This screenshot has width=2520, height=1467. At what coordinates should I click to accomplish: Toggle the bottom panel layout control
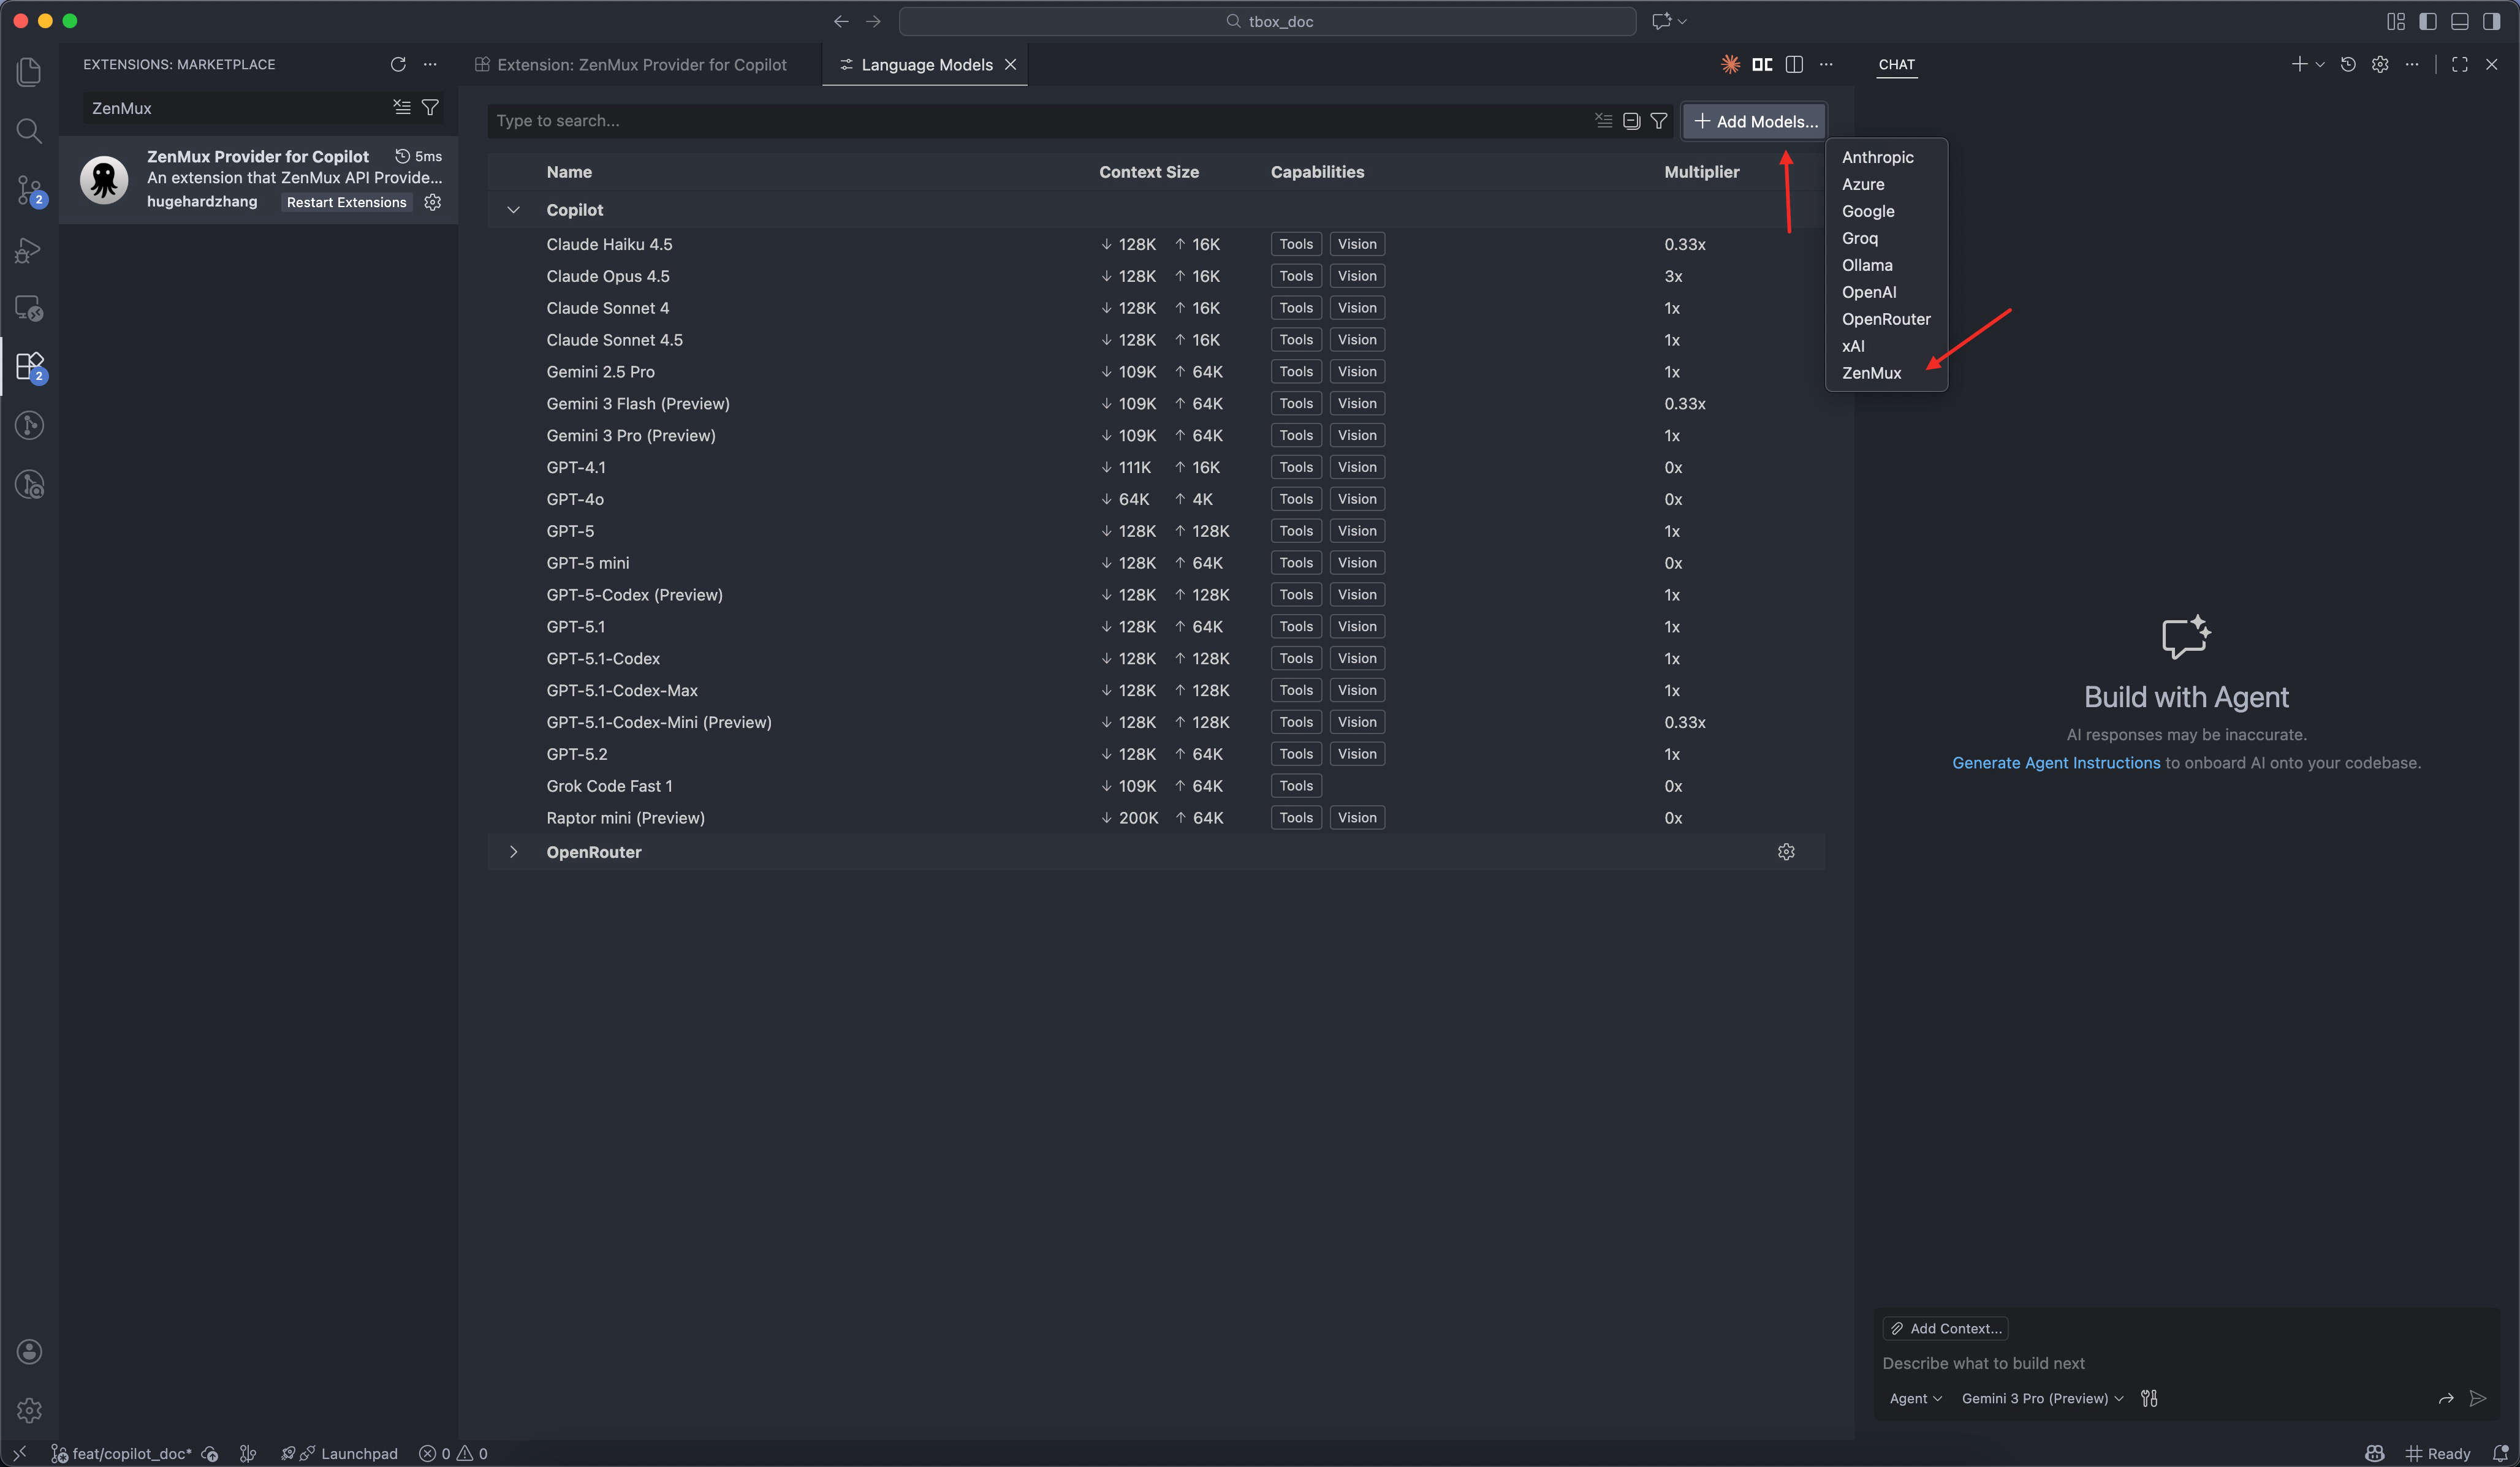tap(2460, 21)
